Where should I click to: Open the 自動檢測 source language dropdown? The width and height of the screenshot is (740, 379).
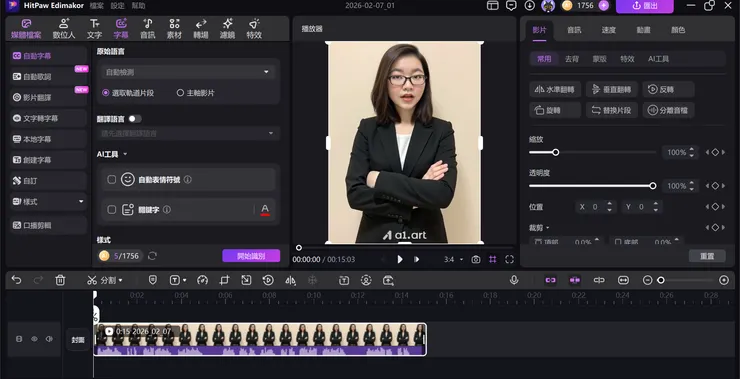tap(188, 72)
